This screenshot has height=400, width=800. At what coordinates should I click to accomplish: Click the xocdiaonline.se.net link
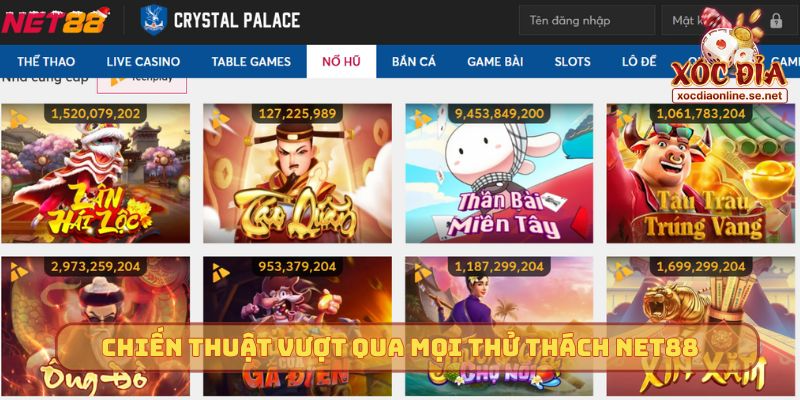[x=730, y=95]
